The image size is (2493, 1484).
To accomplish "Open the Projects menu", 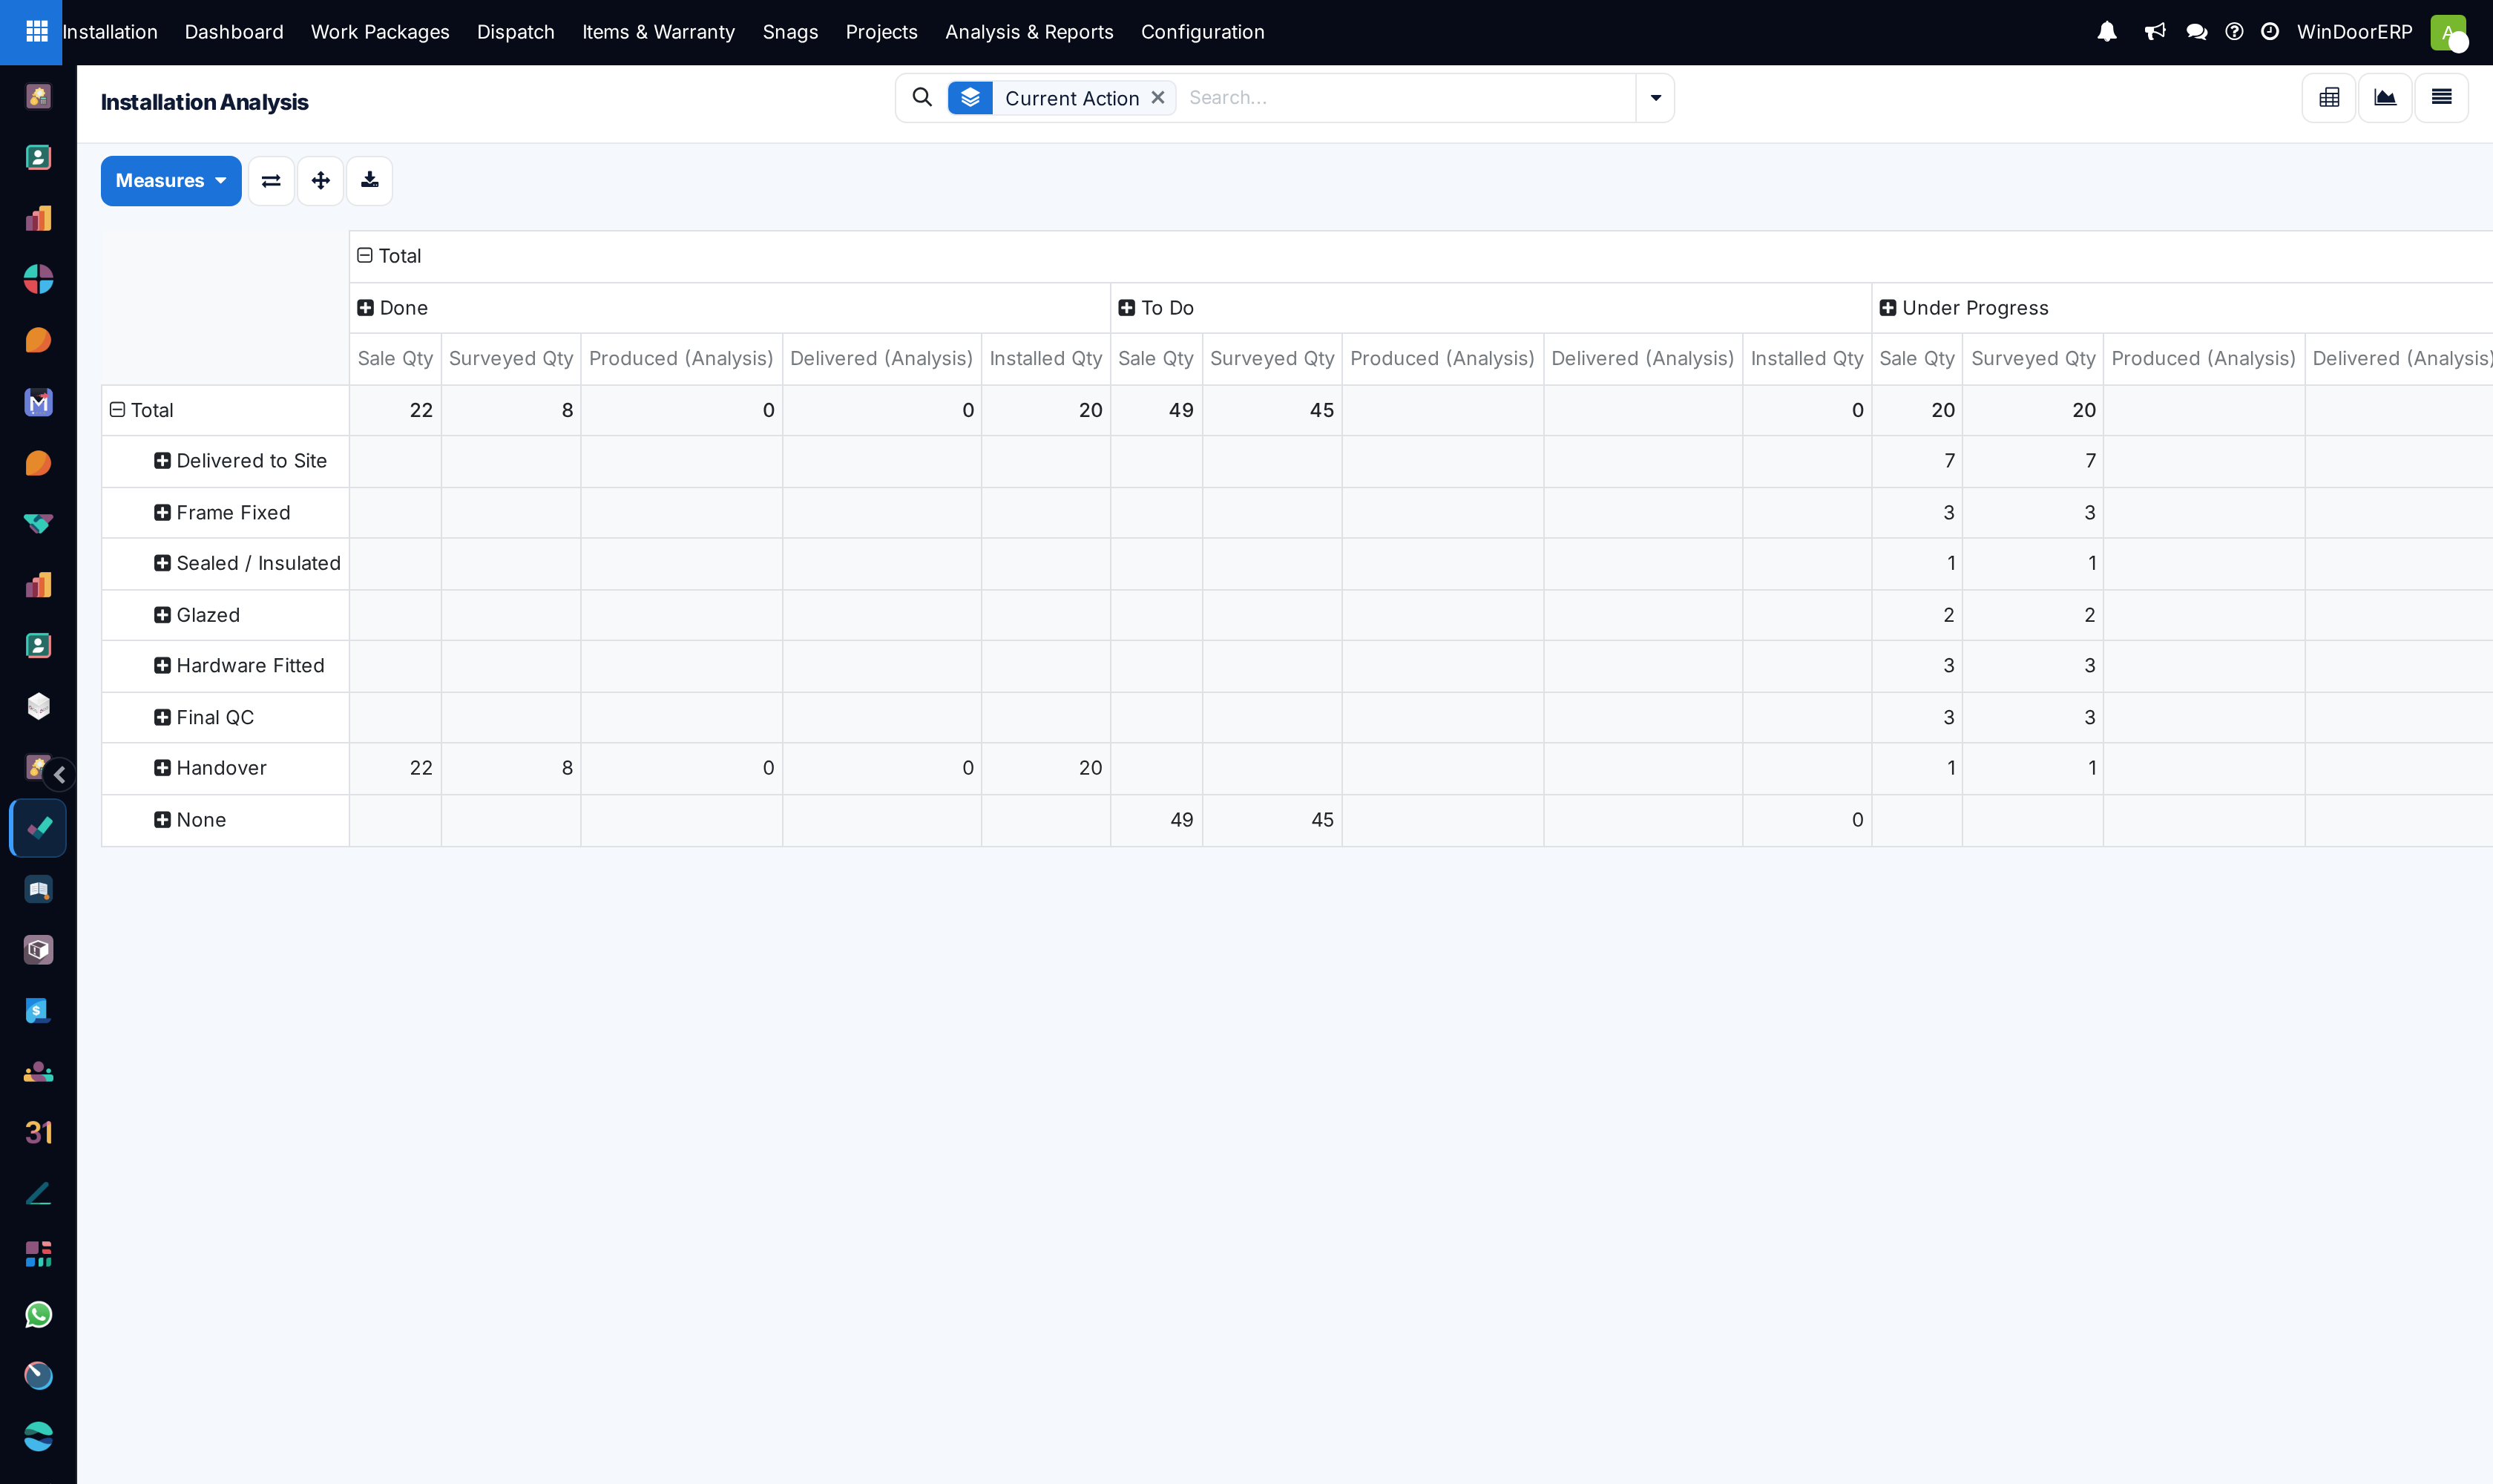I will [881, 32].
